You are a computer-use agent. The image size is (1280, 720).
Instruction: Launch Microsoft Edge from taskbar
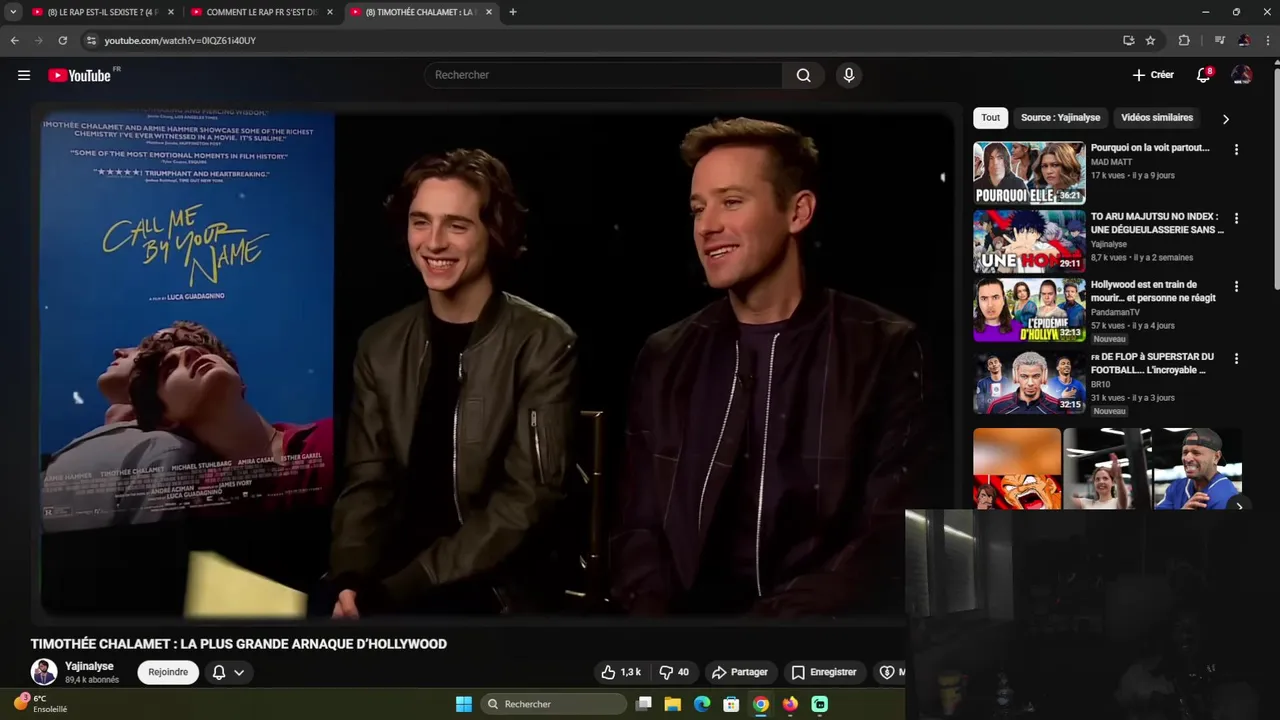(702, 704)
